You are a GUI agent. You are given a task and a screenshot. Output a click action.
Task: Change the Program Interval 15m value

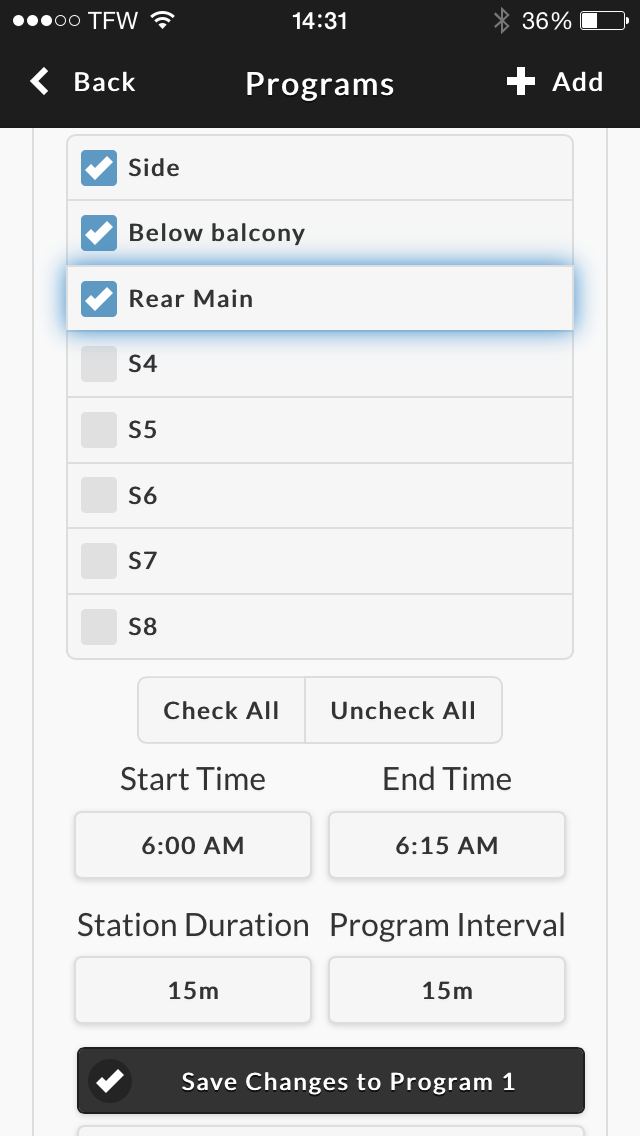pyautogui.click(x=447, y=991)
